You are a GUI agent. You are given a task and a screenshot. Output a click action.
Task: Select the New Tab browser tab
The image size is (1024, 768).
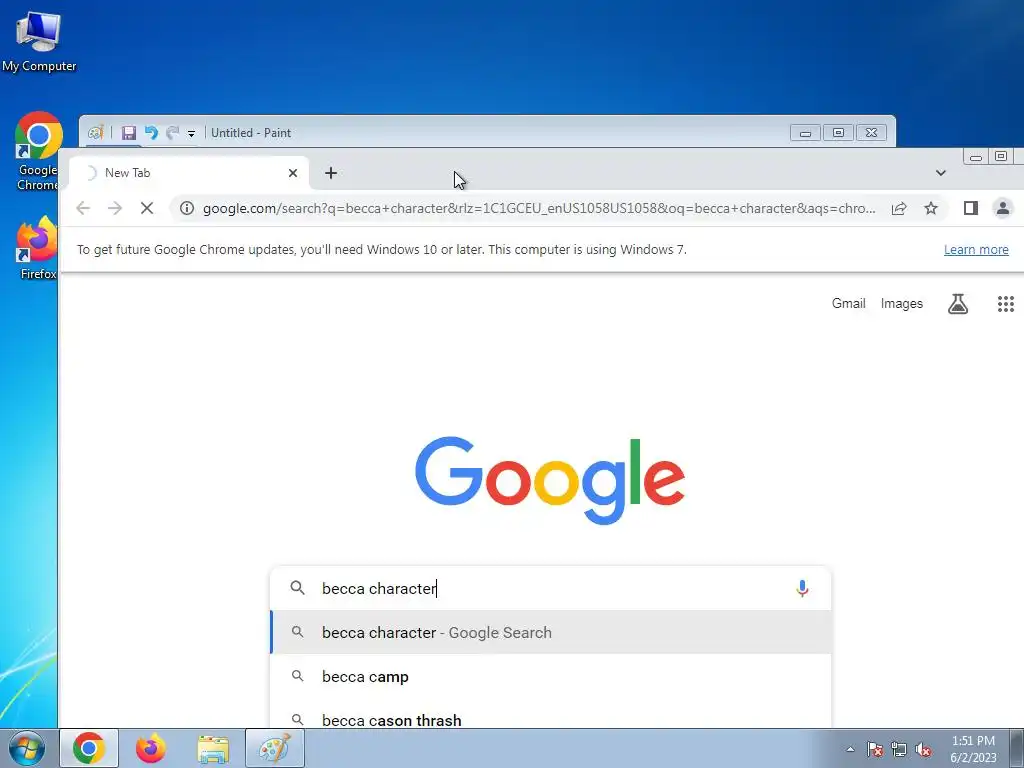click(188, 173)
